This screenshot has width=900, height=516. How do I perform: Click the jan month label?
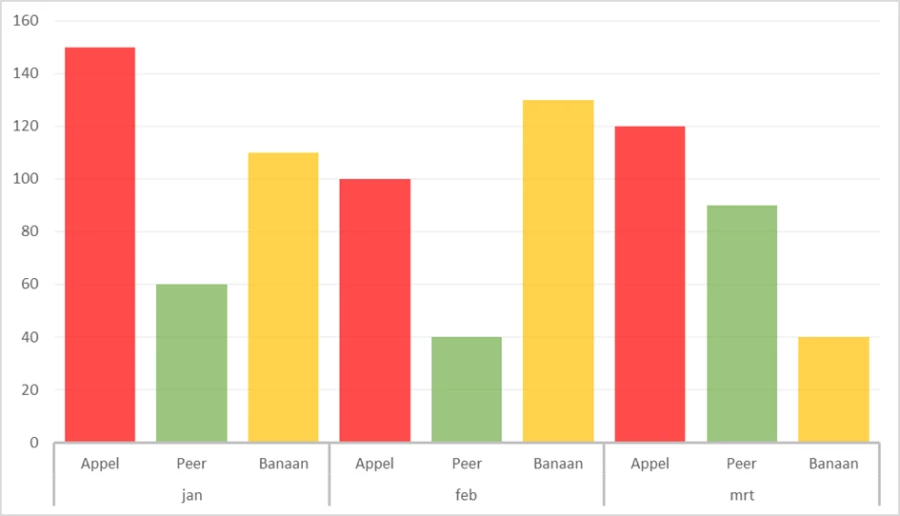[x=191, y=494]
